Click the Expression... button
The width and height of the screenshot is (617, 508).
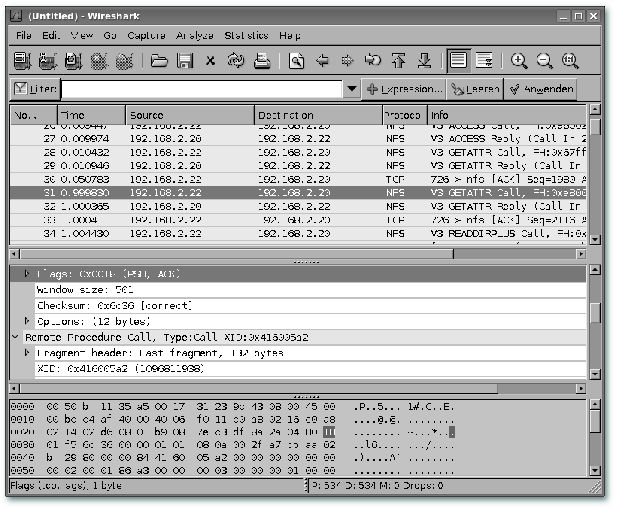coord(403,90)
